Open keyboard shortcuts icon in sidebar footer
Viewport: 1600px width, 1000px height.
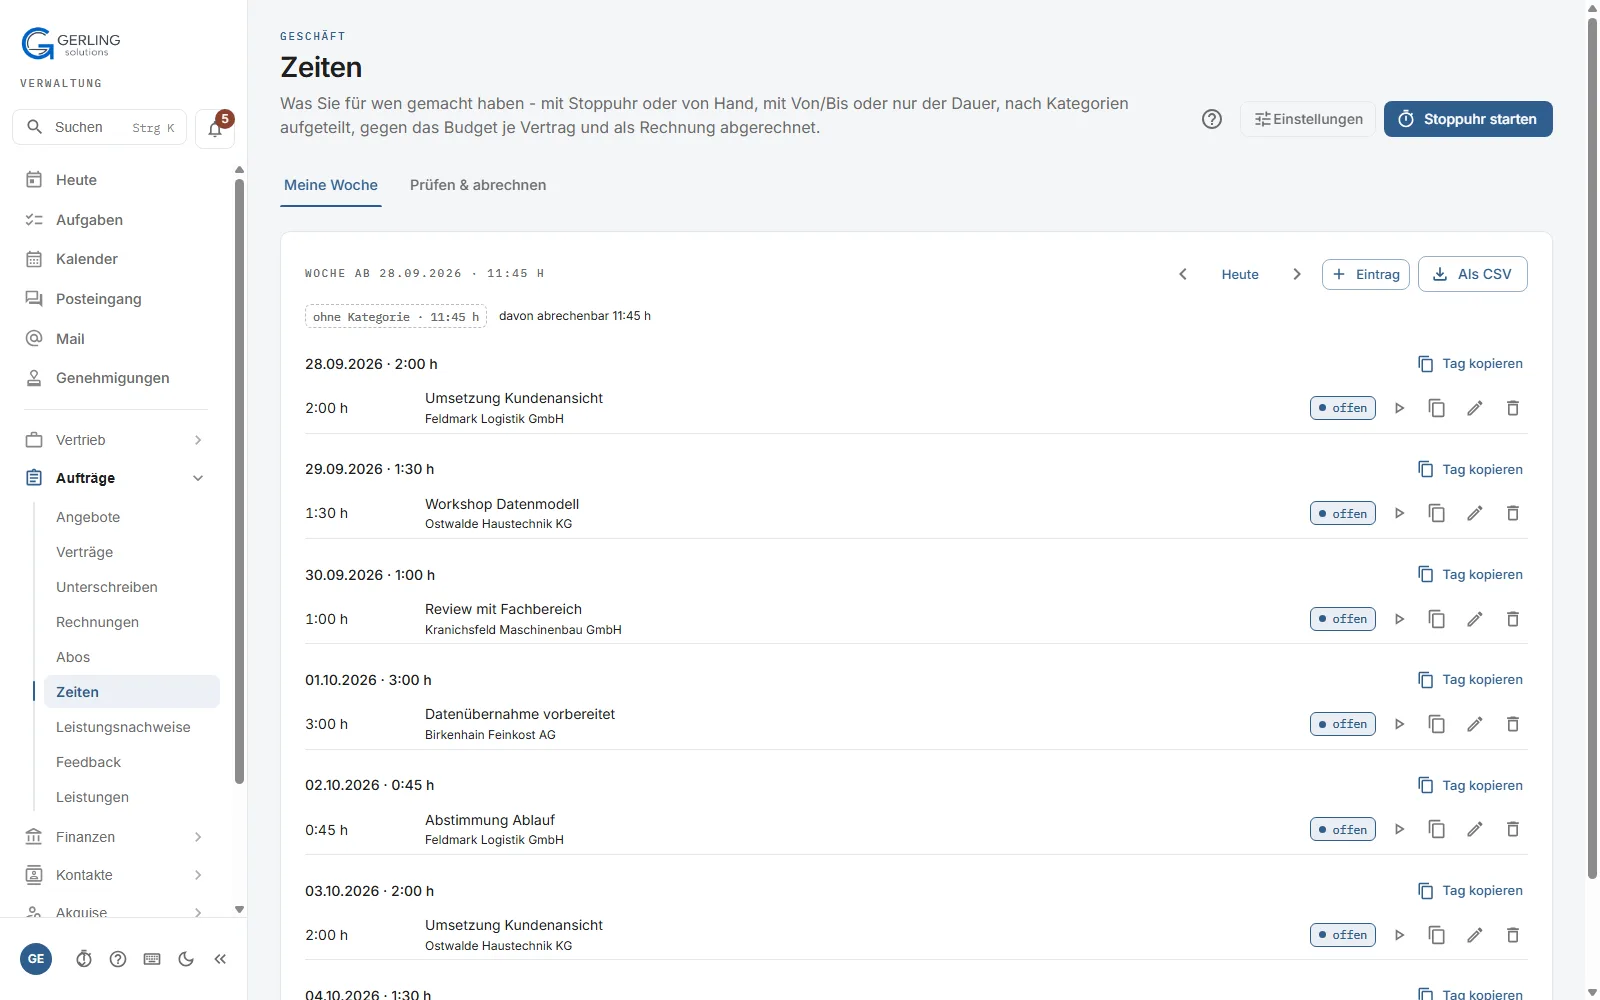tap(152, 959)
